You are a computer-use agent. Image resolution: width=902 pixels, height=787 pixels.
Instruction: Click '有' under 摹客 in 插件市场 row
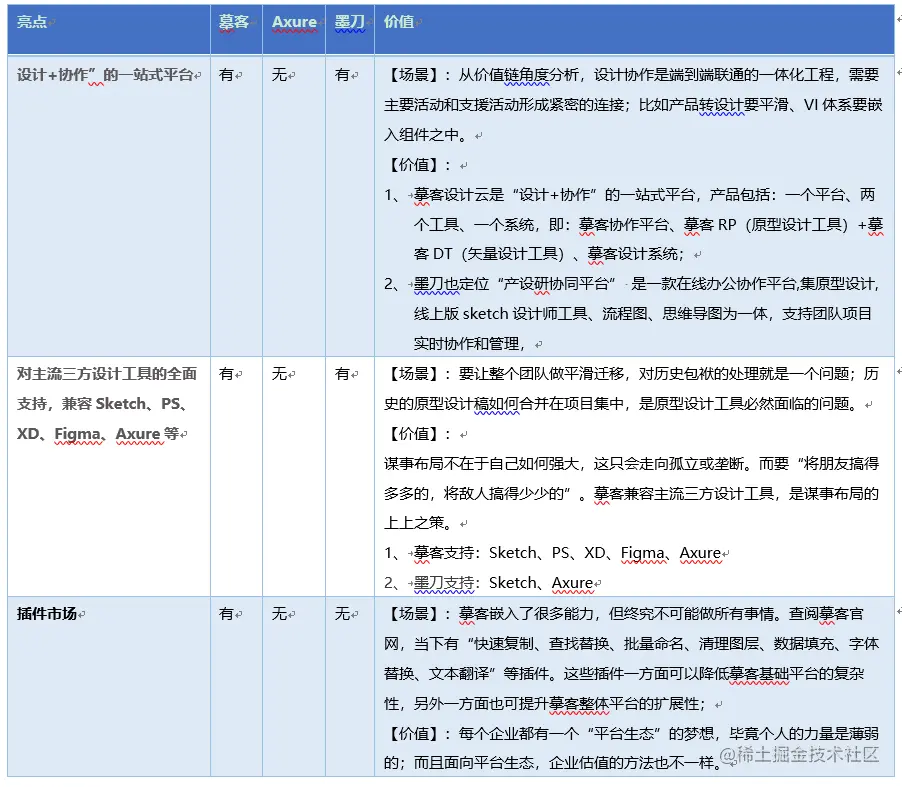[x=226, y=614]
